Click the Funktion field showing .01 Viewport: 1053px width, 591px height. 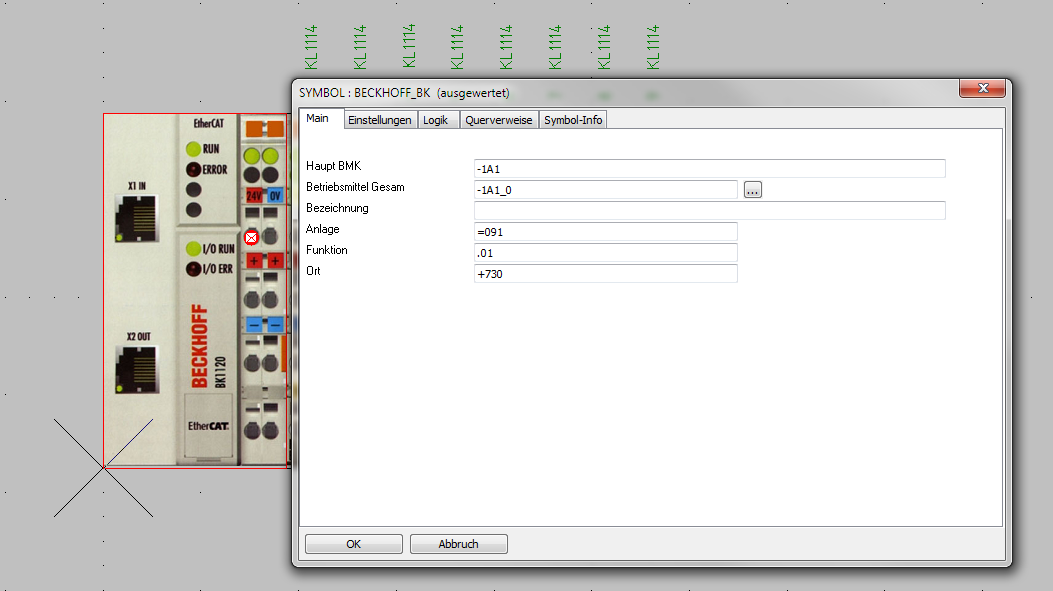pyautogui.click(x=605, y=253)
